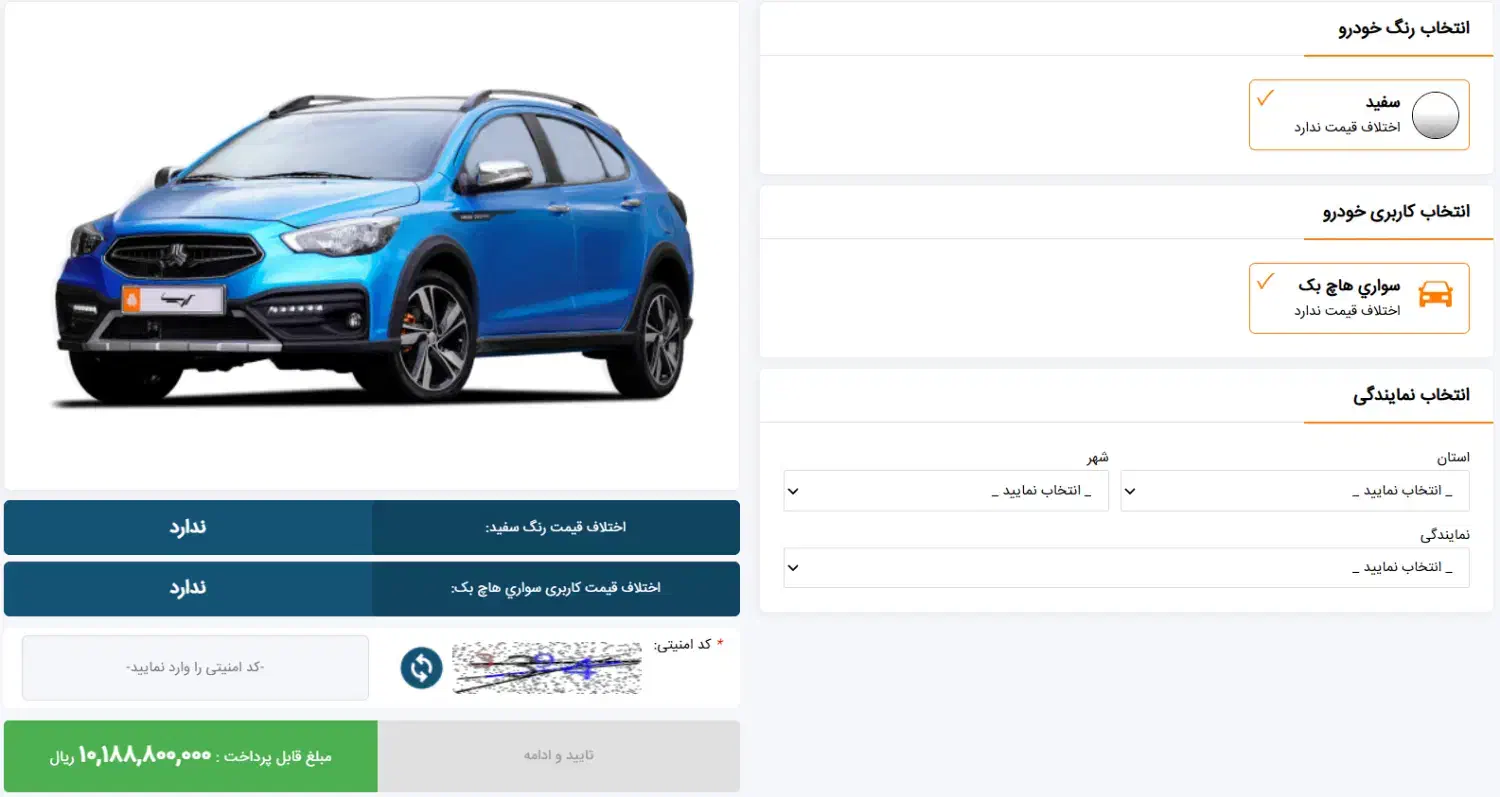Click the blue car image
The width and height of the screenshot is (1500, 797).
[371, 246]
